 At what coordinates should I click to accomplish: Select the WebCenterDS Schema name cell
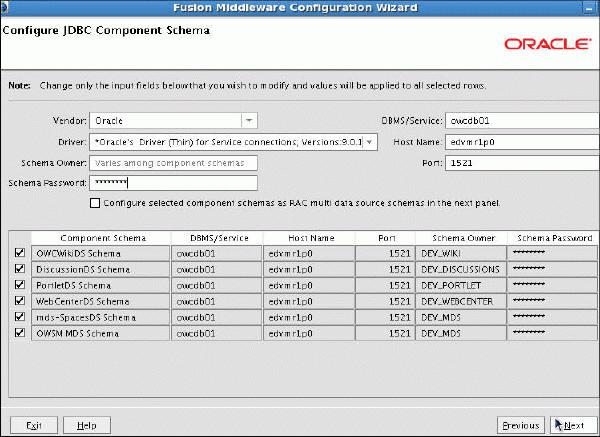coord(101,302)
